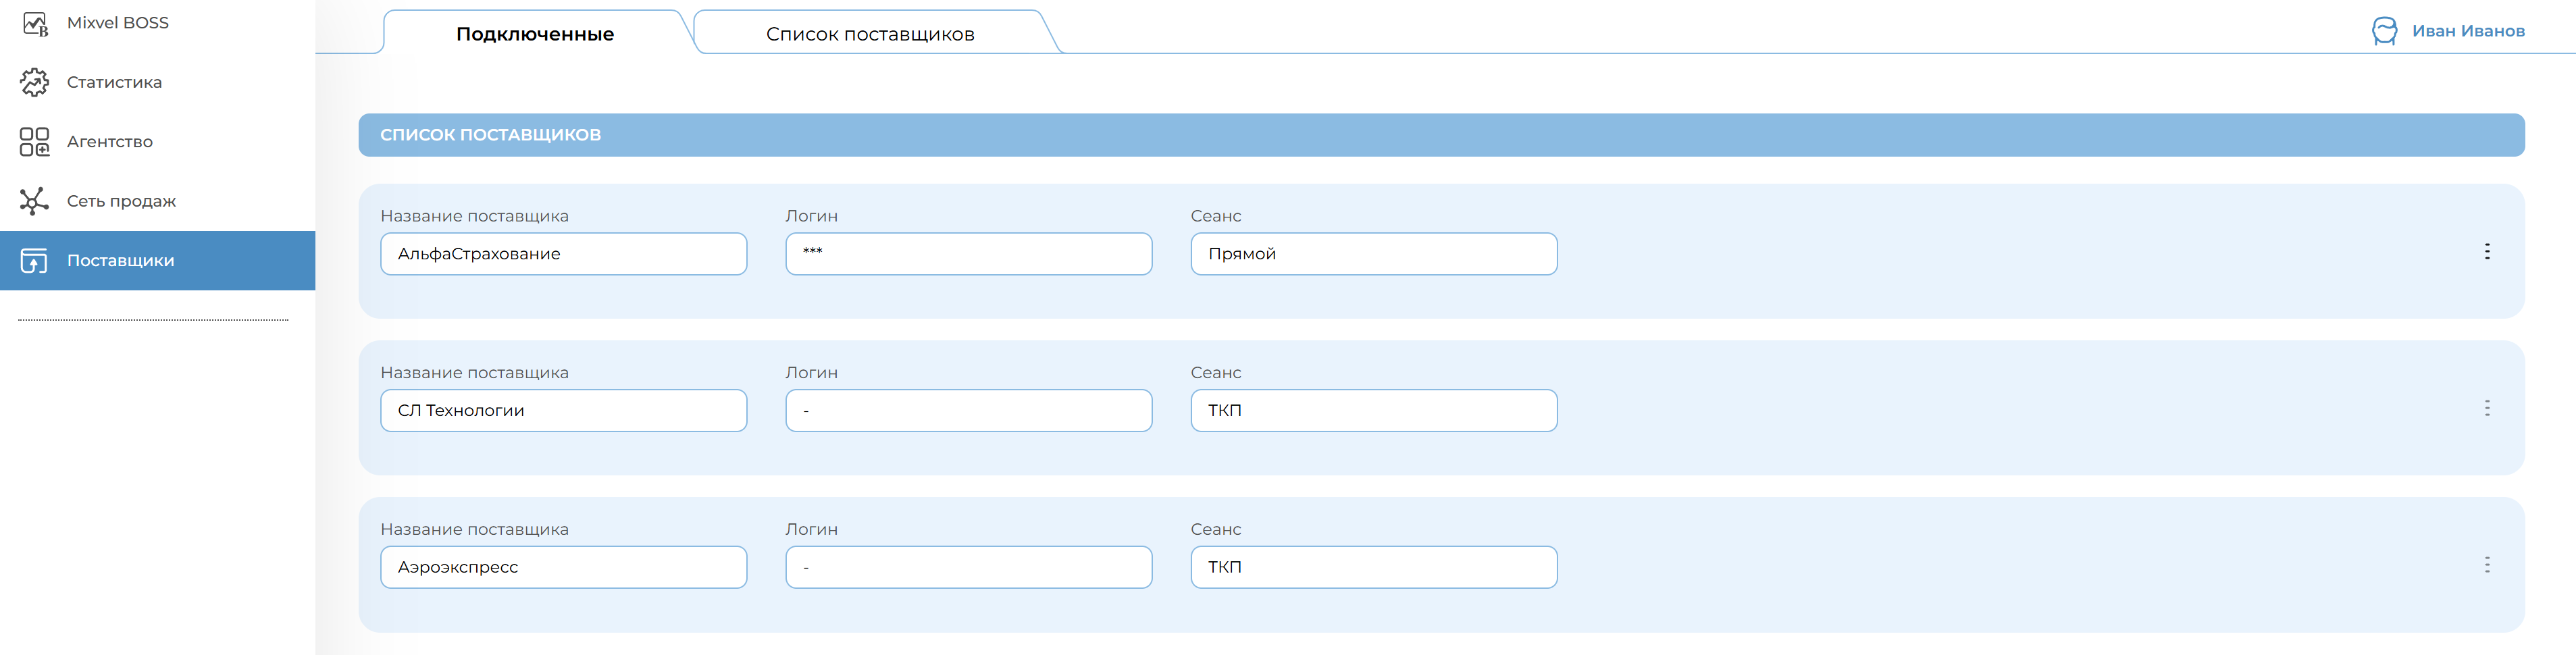The image size is (2576, 655).
Task: Click the Поставщики sidebar icon
Action: tap(35, 261)
